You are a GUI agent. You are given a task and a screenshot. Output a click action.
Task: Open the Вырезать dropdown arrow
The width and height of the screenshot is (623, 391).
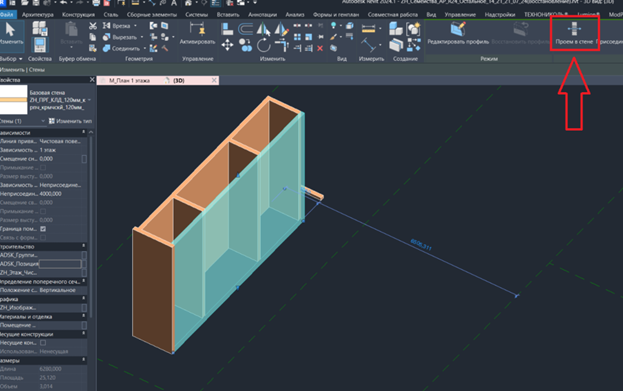tap(142, 37)
